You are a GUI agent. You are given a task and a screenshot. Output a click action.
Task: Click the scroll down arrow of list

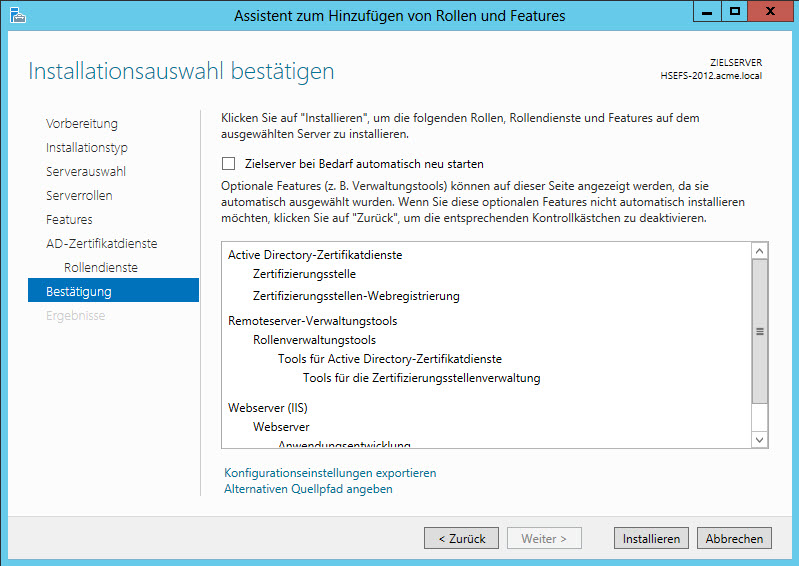[759, 440]
